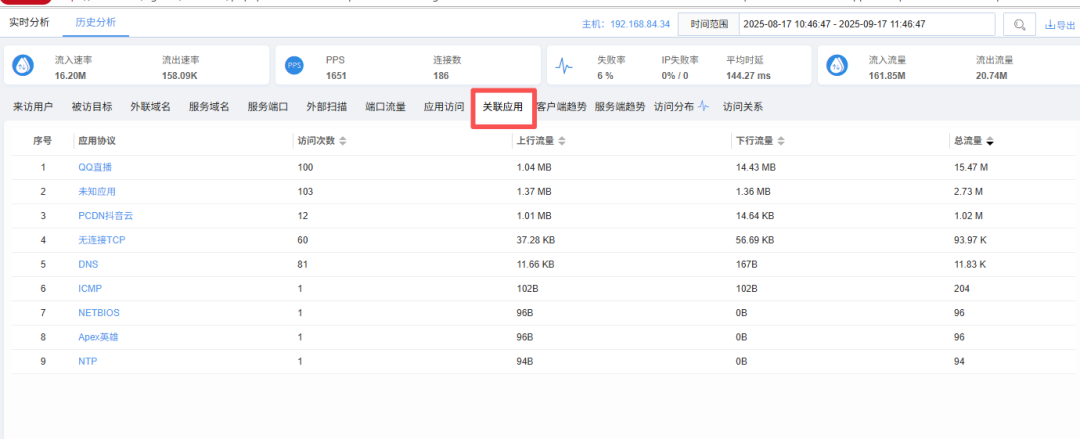Click the DNS protocol link
Screen dimensions: 1080x439
[x=88, y=264]
